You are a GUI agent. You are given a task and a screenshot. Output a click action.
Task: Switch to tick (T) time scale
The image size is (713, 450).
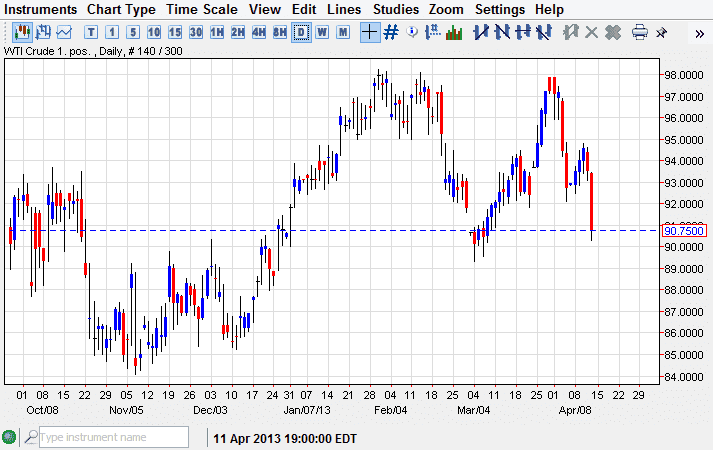(x=91, y=32)
